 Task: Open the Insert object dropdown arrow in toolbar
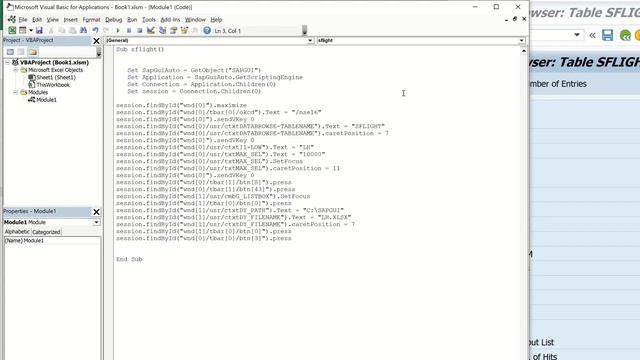pyautogui.click(x=31, y=31)
